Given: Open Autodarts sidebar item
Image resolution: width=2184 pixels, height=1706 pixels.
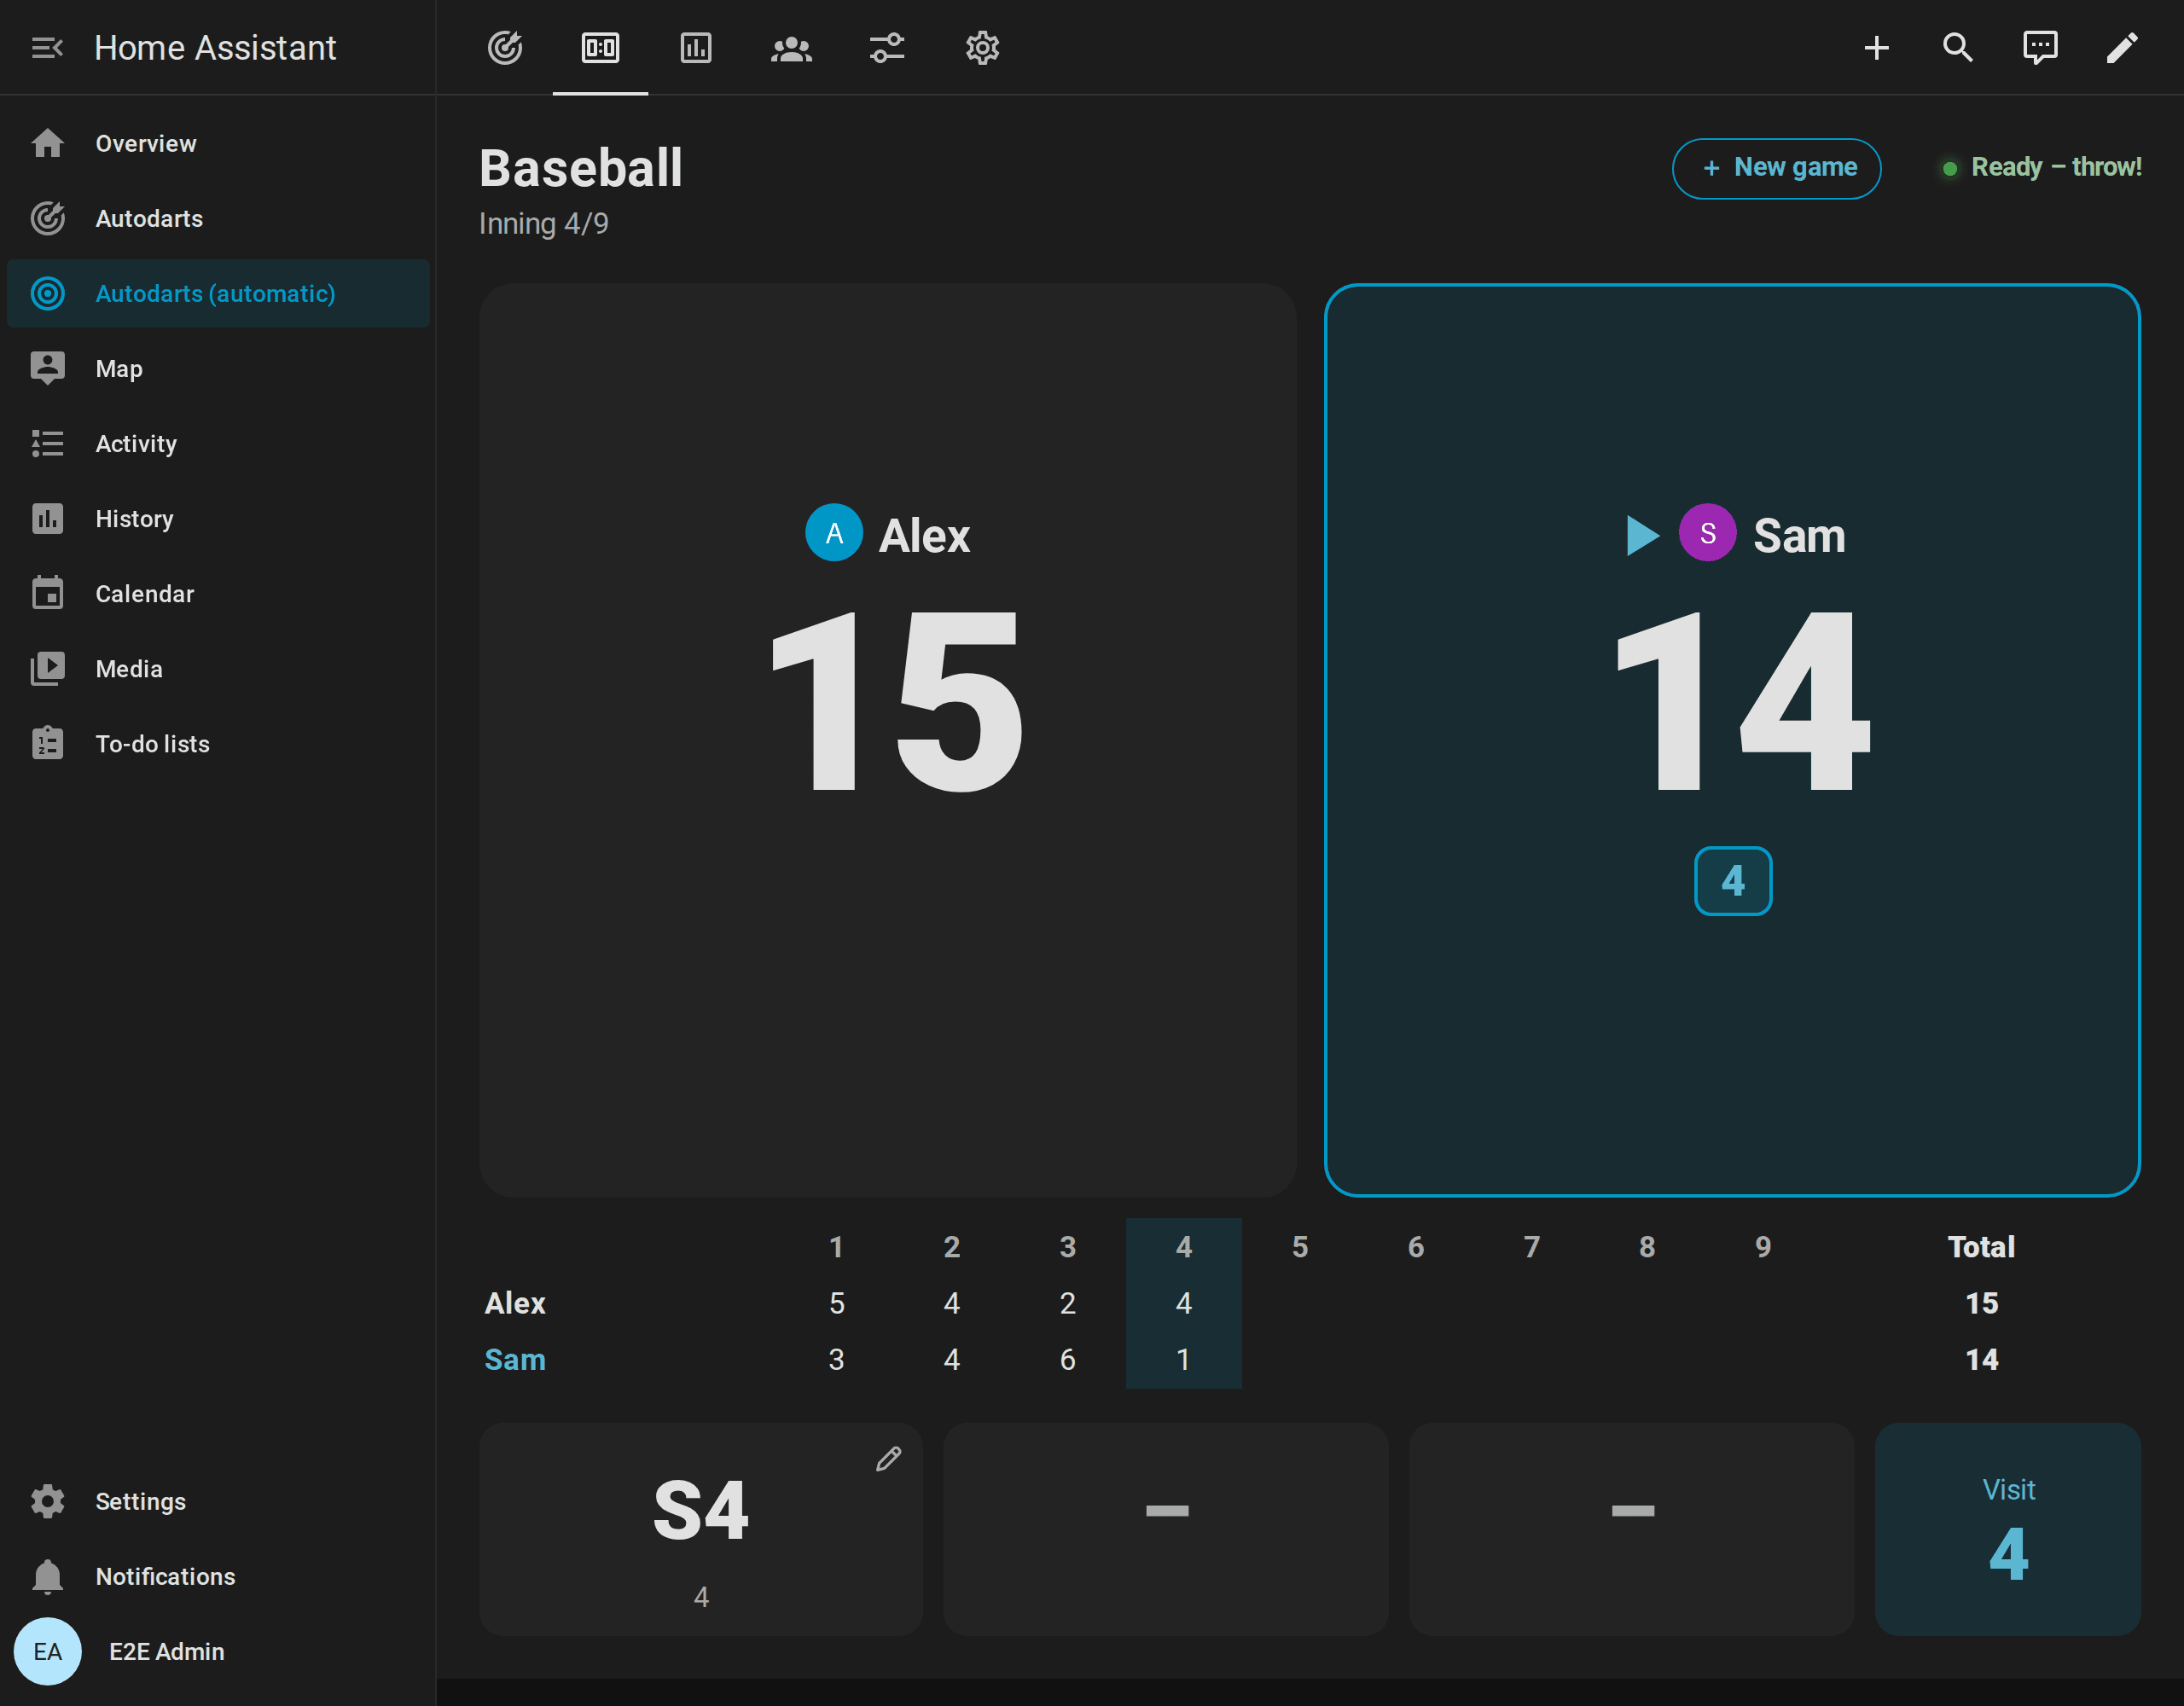Looking at the screenshot, I should point(218,218).
